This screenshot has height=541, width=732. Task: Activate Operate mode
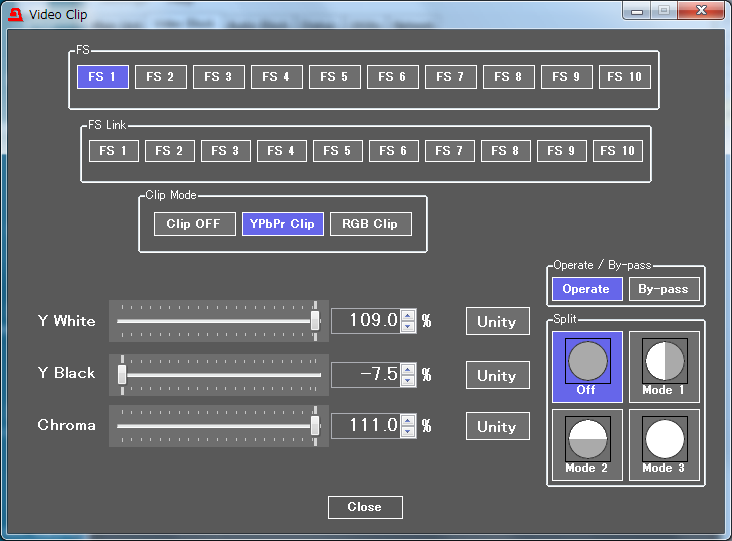(586, 289)
